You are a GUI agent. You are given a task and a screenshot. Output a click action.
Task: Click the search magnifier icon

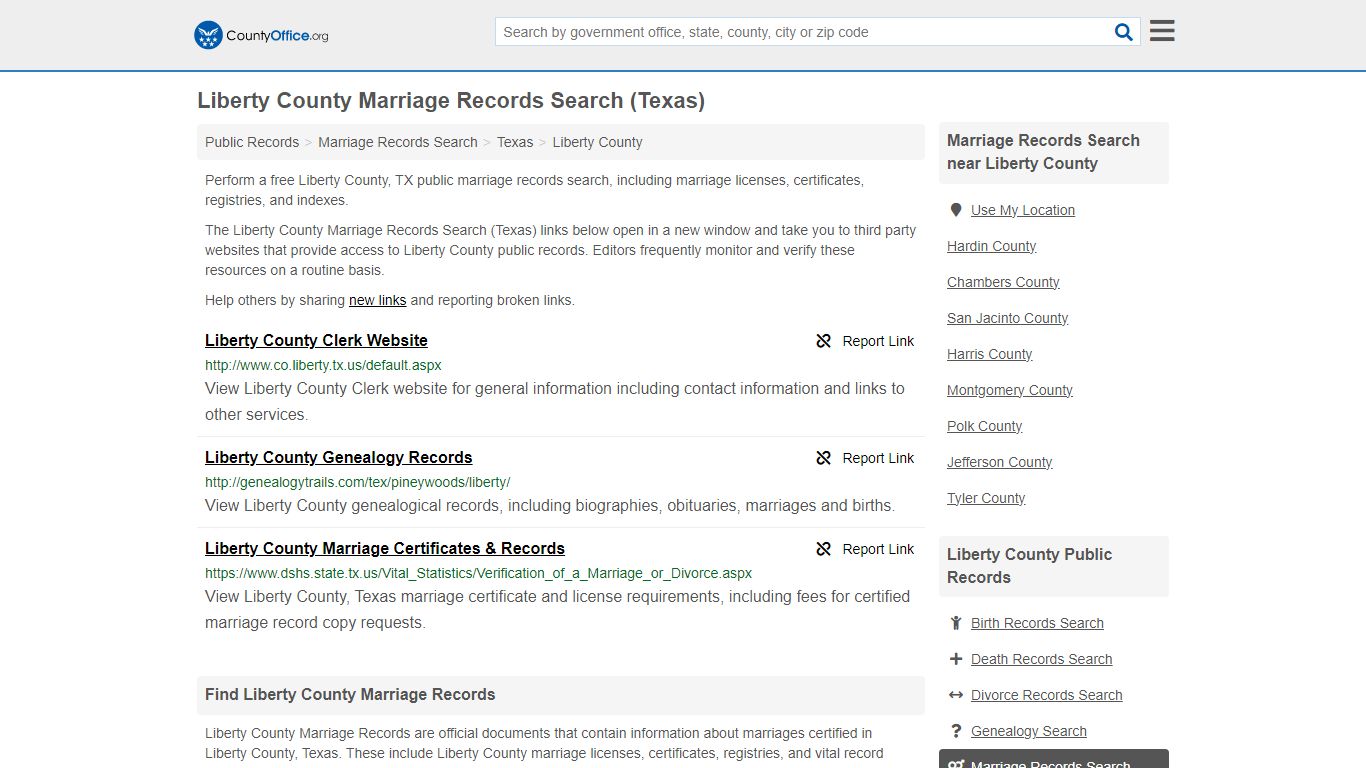click(1124, 32)
